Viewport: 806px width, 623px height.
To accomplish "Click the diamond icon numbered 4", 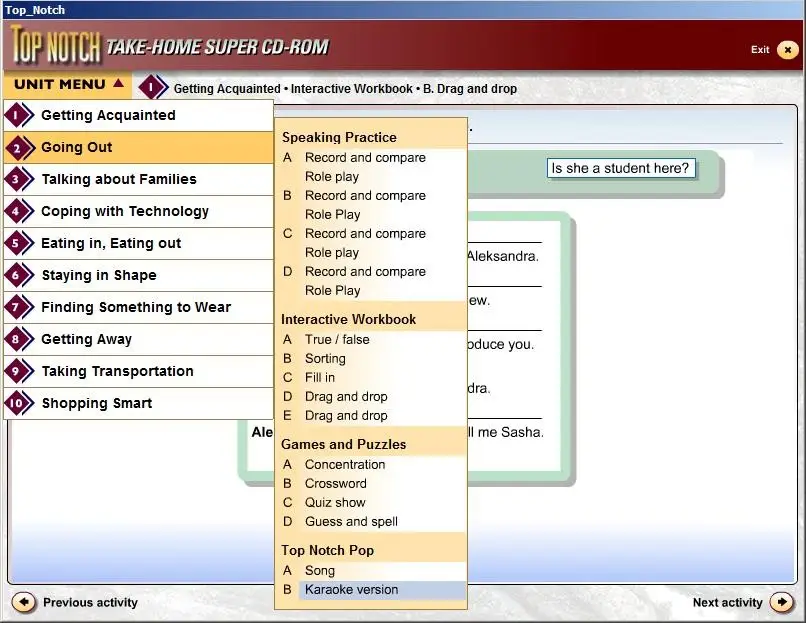I will click(x=19, y=211).
